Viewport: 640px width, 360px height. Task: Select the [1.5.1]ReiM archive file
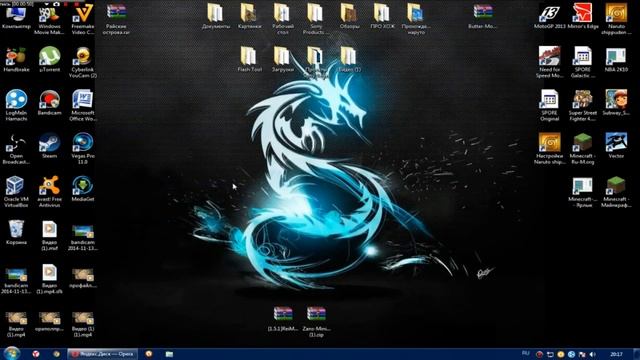pos(283,319)
